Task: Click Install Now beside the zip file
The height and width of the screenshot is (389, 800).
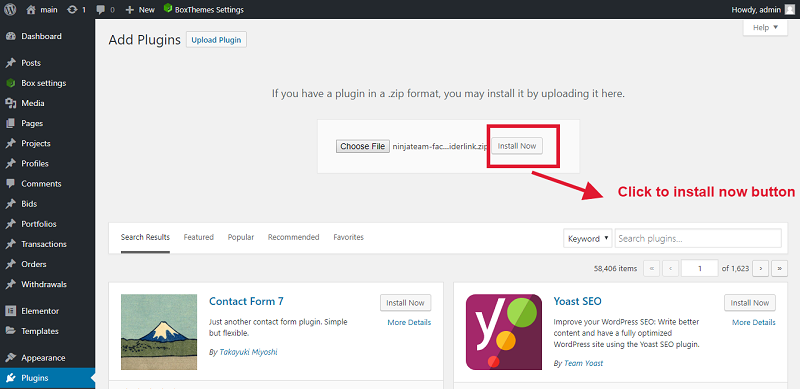Action: (x=517, y=146)
